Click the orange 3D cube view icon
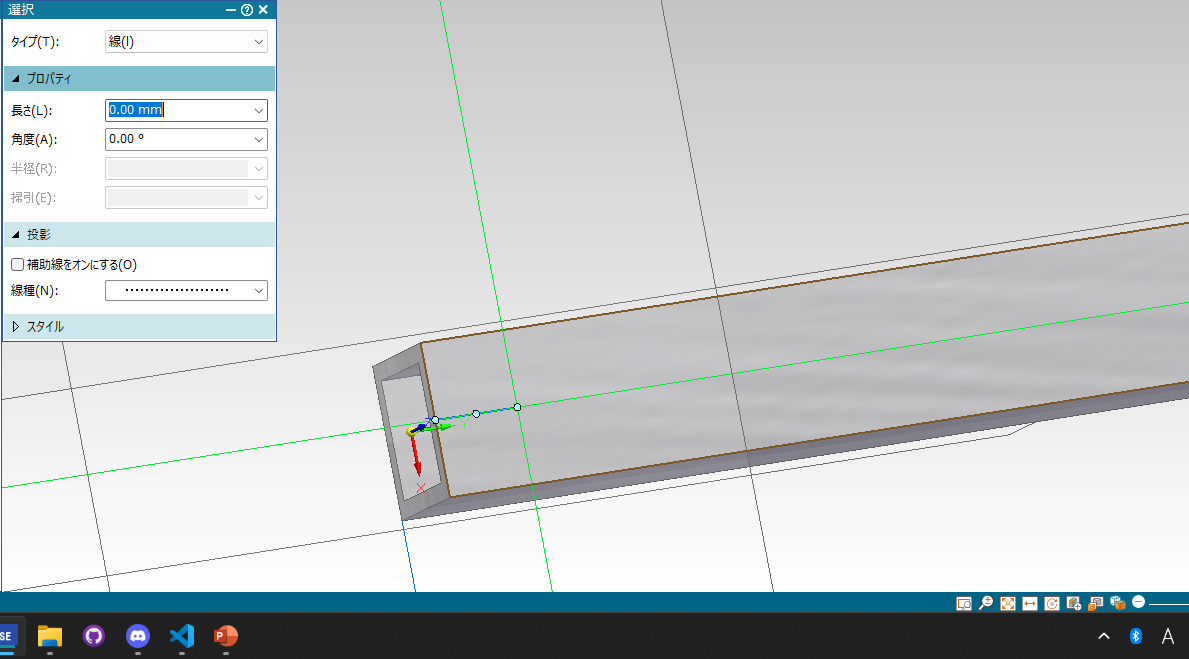1189x659 pixels. (x=1117, y=603)
